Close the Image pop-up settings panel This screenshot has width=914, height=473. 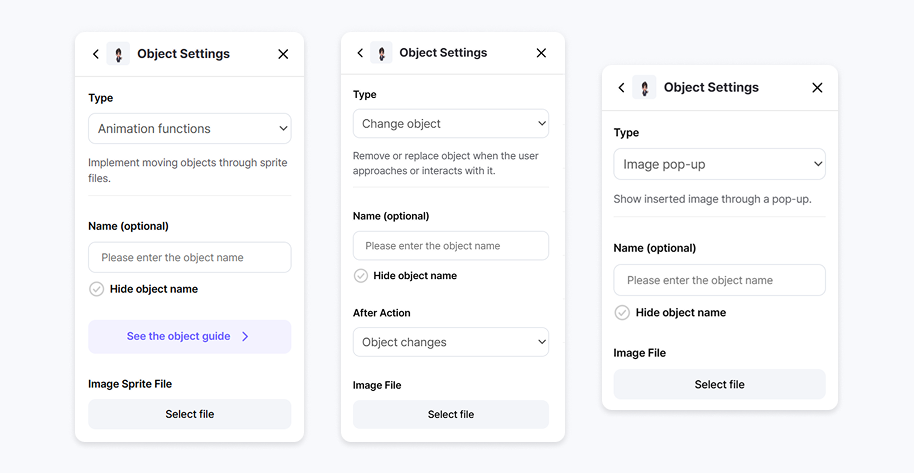817,88
